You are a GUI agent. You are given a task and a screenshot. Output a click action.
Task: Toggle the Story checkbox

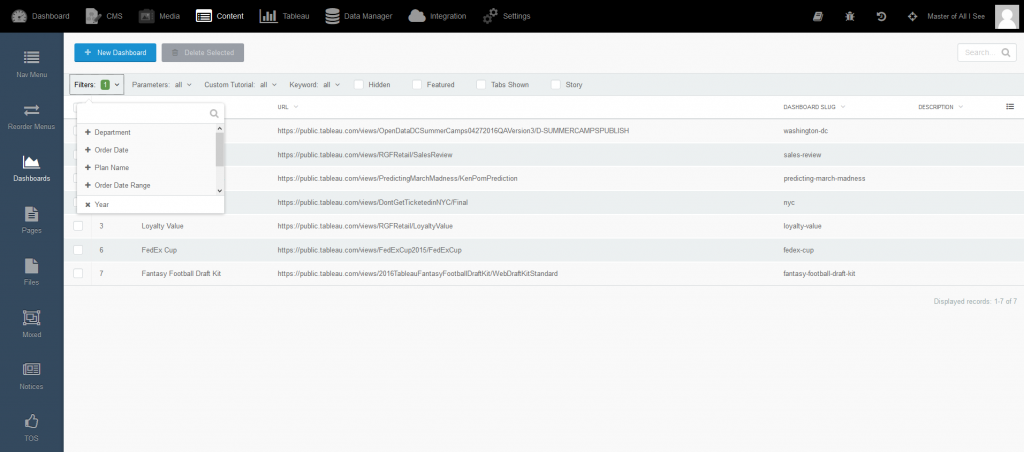point(556,84)
